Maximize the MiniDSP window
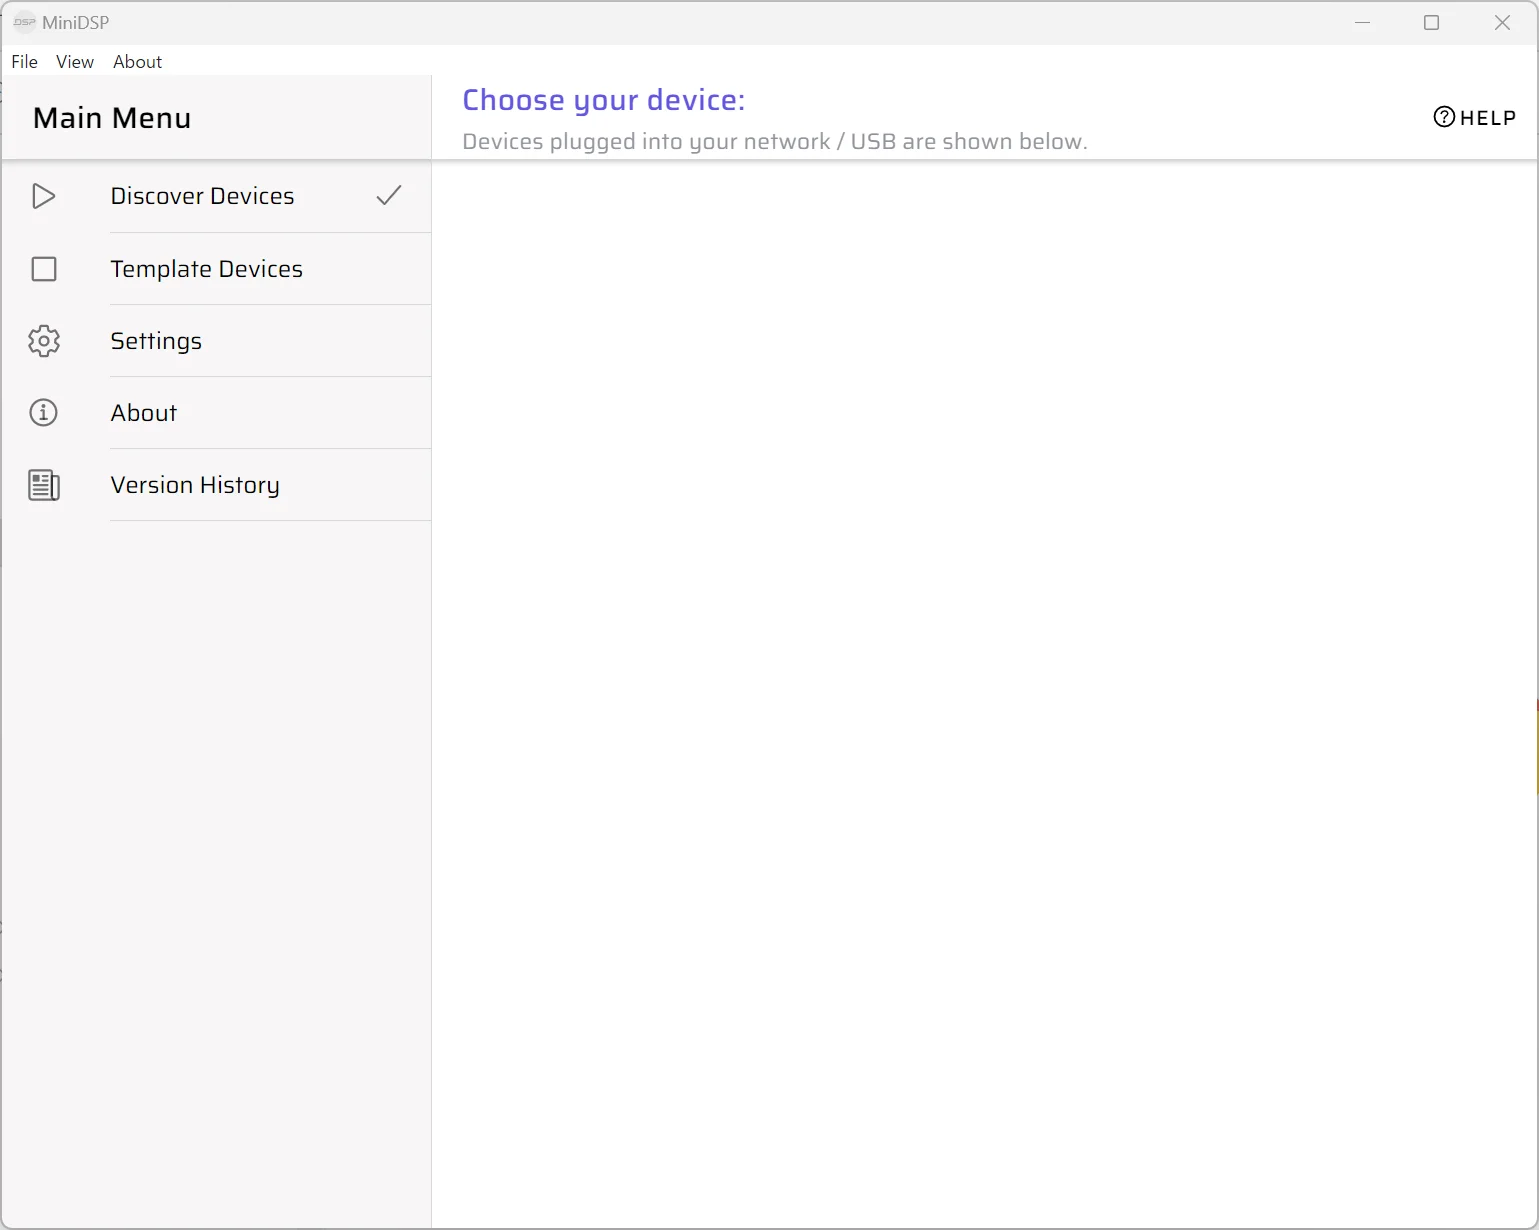1539x1230 pixels. [1431, 23]
